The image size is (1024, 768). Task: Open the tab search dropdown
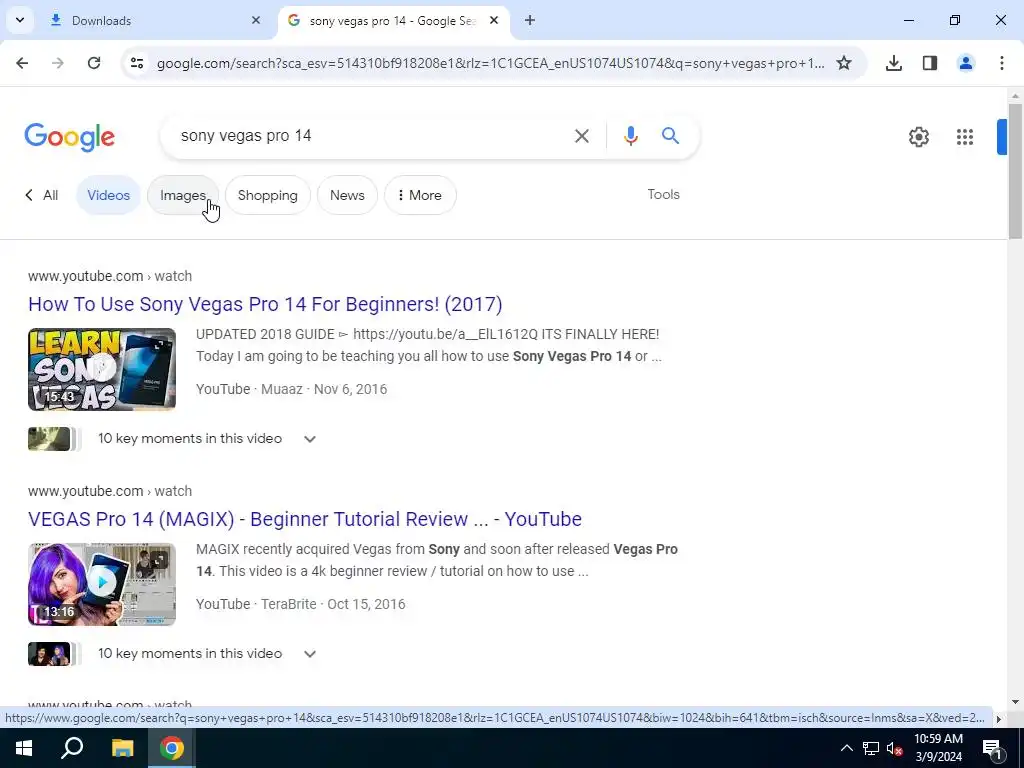(20, 20)
